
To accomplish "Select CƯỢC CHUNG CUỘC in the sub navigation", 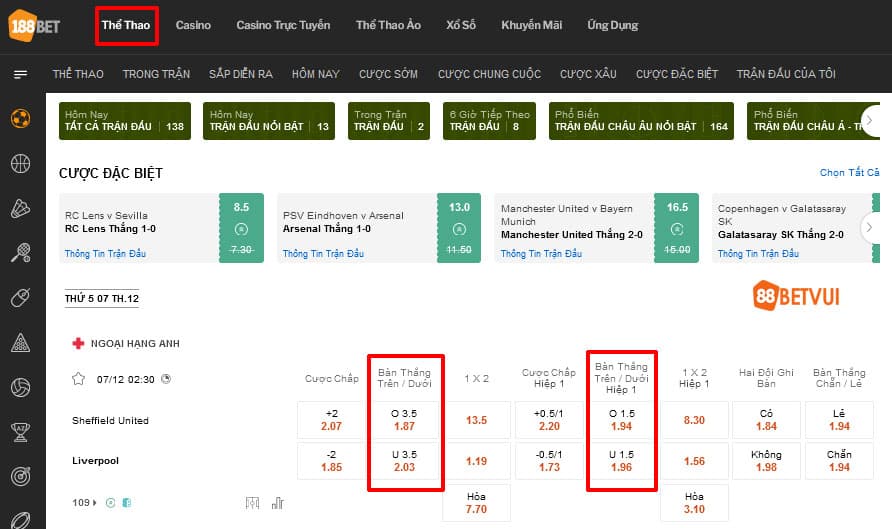I will click(x=489, y=74).
